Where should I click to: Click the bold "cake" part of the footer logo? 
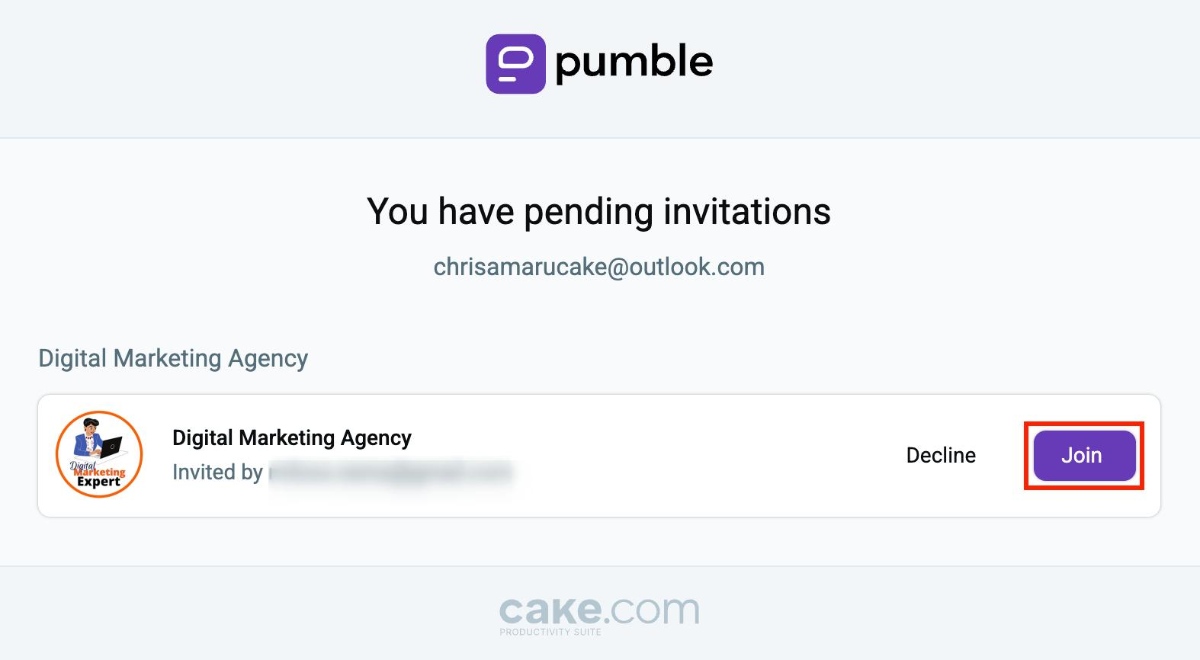(550, 610)
